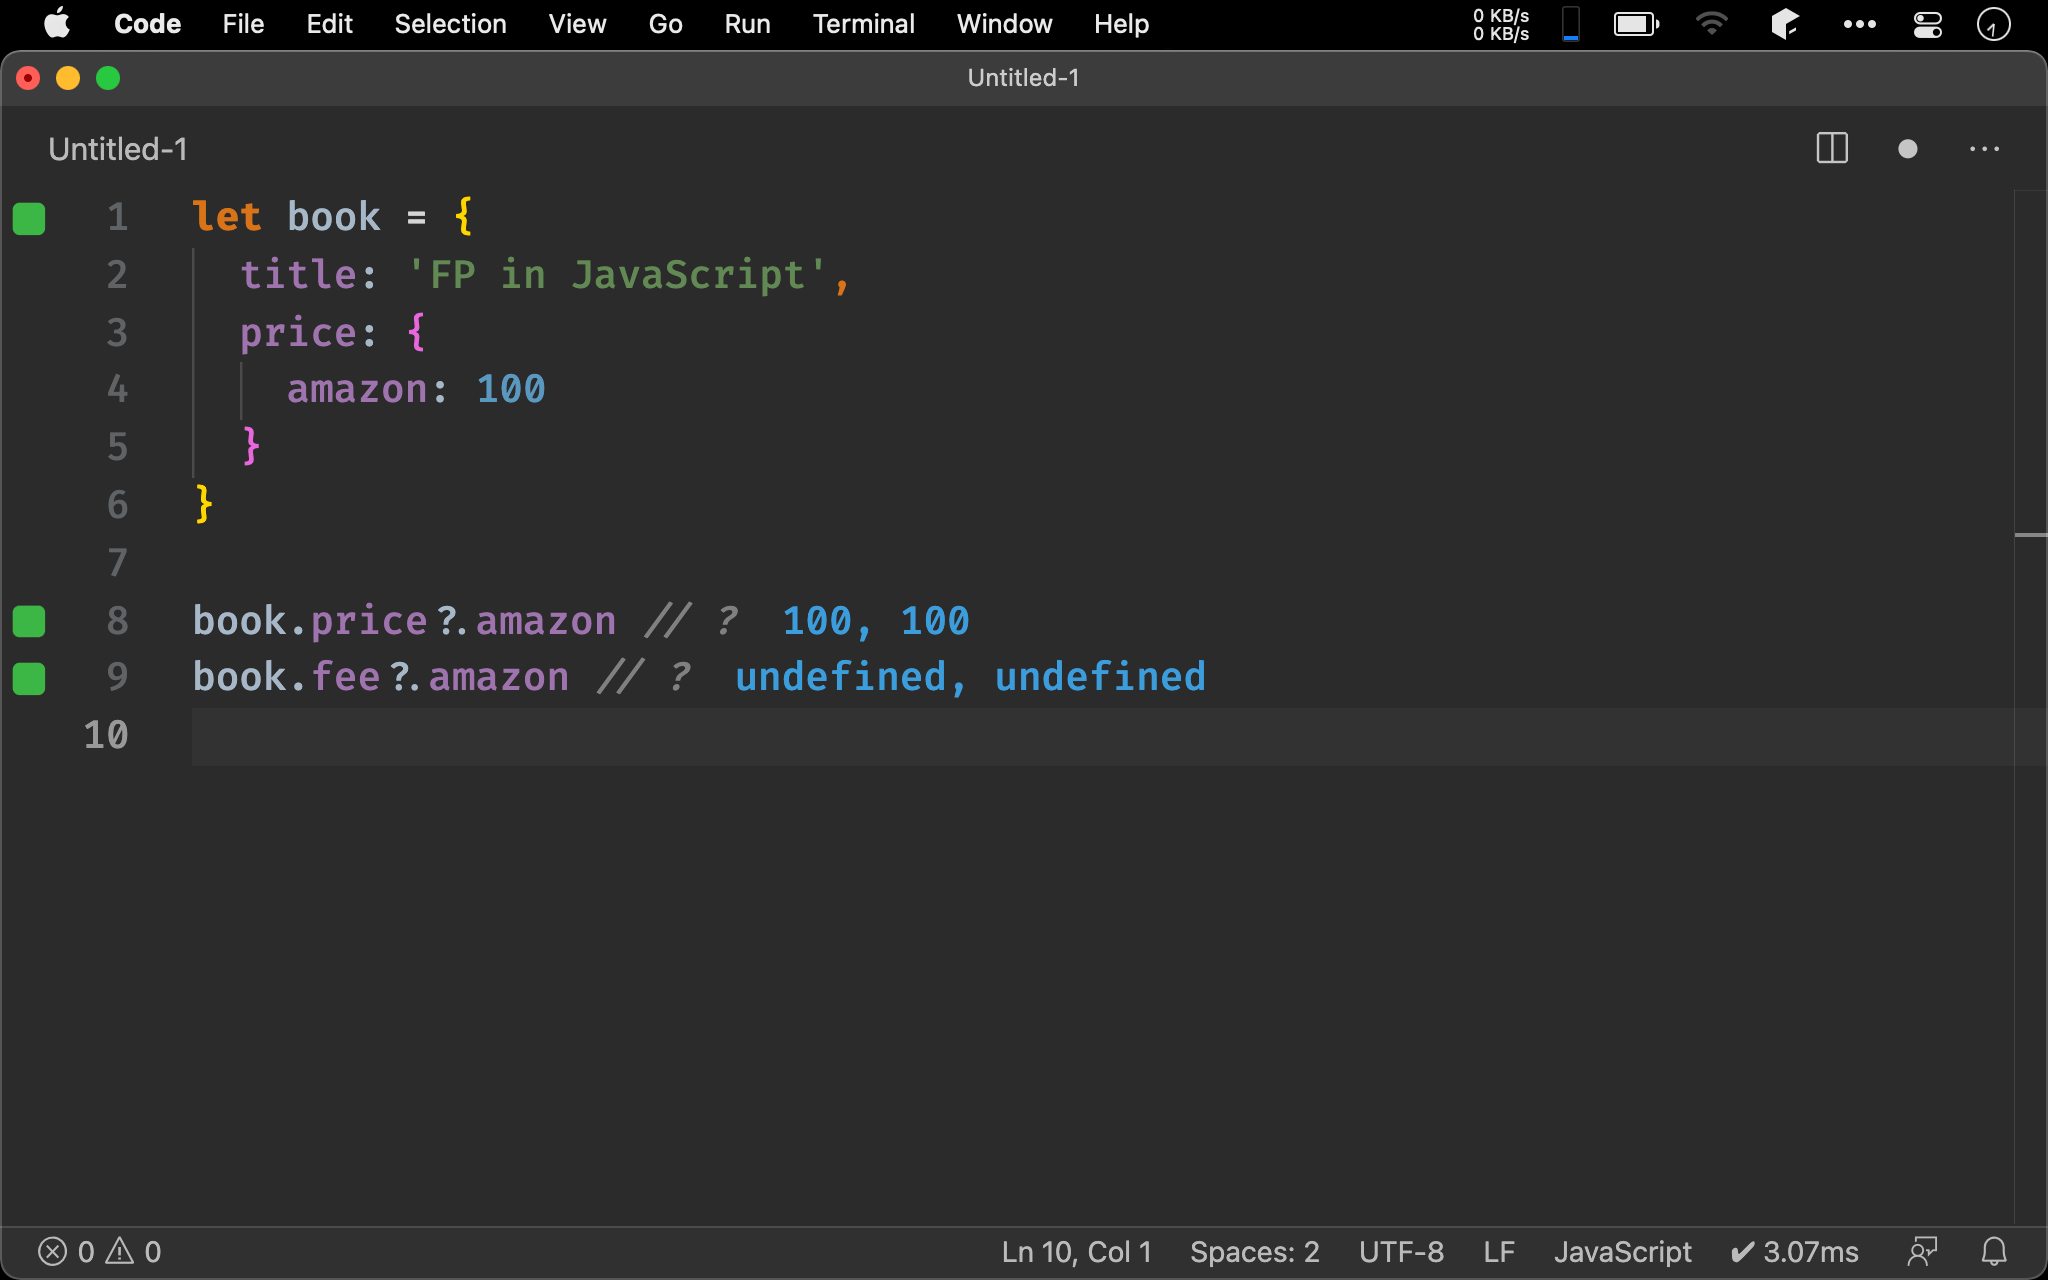Open the Edit menu
The height and width of the screenshot is (1280, 2048).
coord(329,23)
